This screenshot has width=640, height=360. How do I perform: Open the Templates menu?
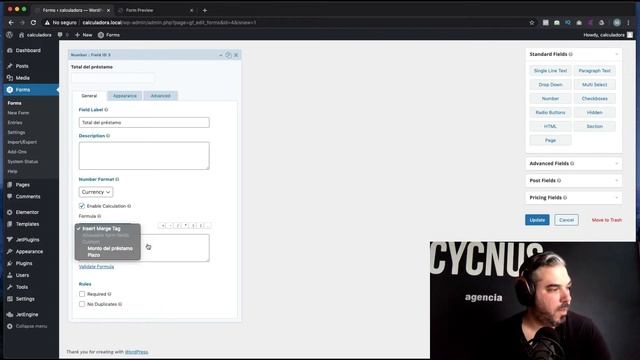click(x=27, y=224)
